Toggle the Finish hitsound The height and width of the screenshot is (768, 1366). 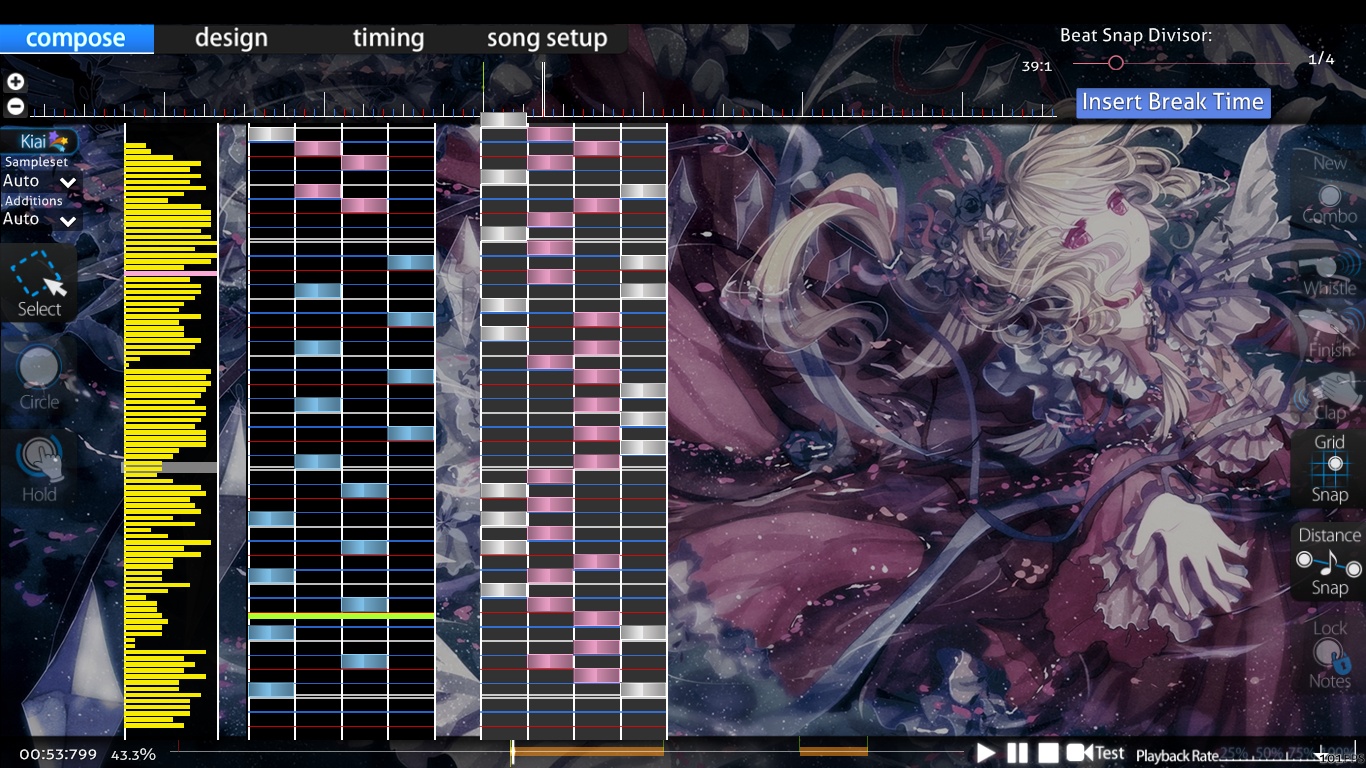click(1329, 335)
